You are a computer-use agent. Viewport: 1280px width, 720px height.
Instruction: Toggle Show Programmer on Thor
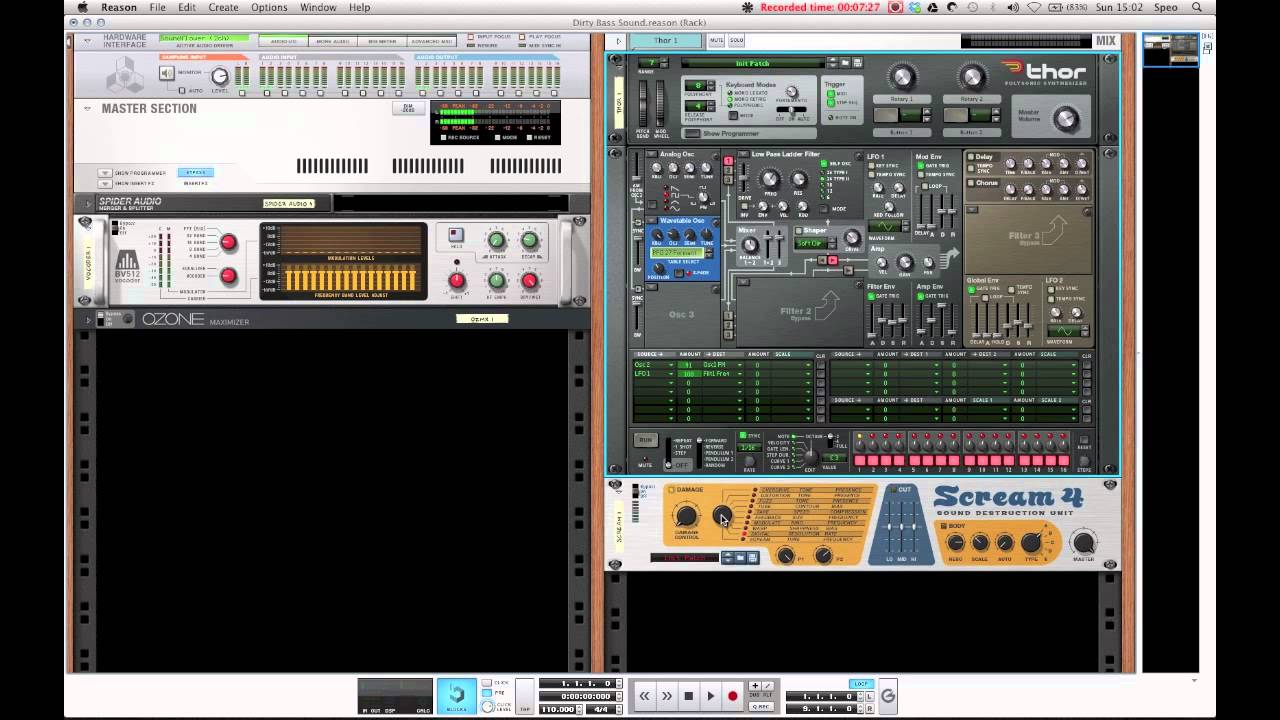694,133
